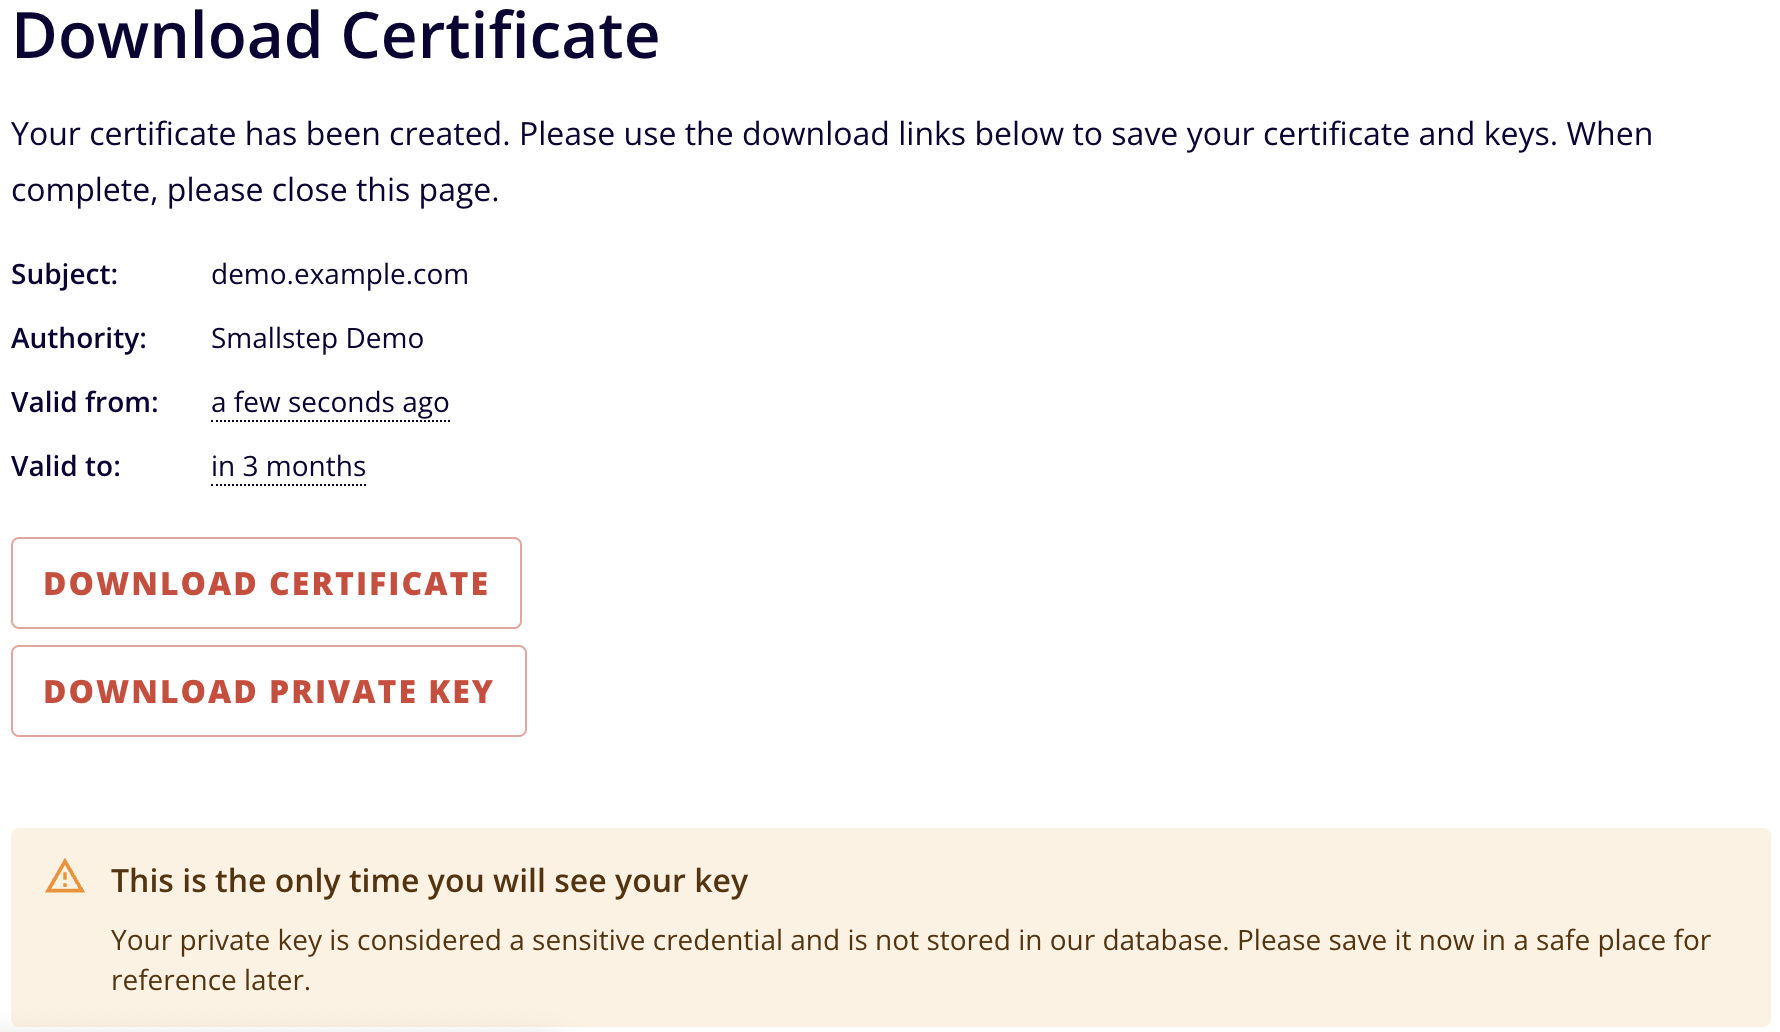1780x1032 pixels.
Task: Click the "Authority:" field label
Action: click(79, 338)
